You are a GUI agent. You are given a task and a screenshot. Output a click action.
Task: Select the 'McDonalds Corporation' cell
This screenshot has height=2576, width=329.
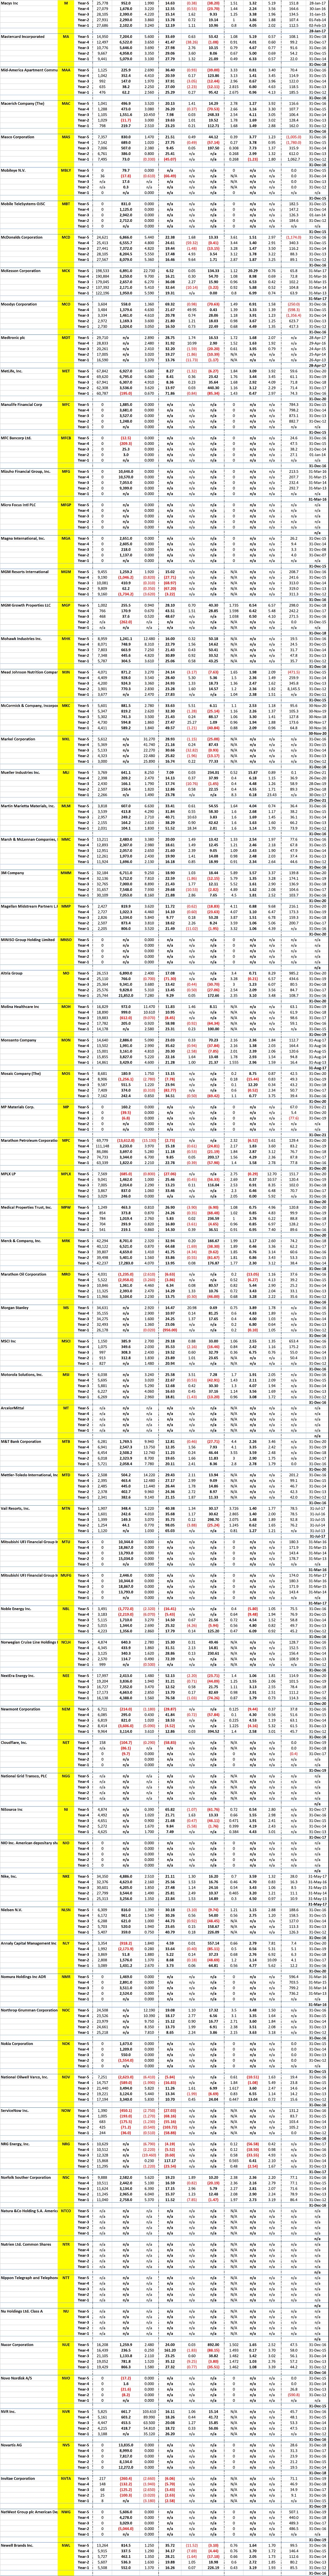29,237
